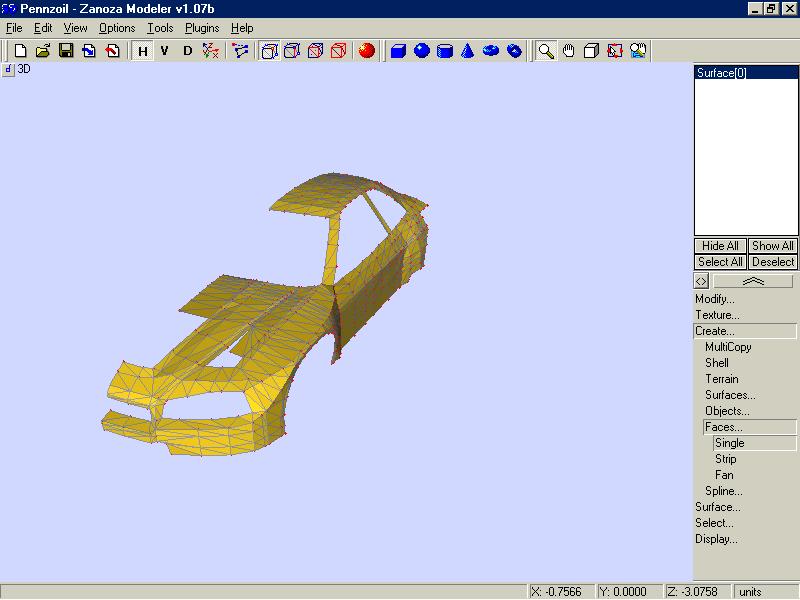Viewport: 800px width, 600px height.
Task: Collapse panel with double chevron bar
Action: coord(753,282)
